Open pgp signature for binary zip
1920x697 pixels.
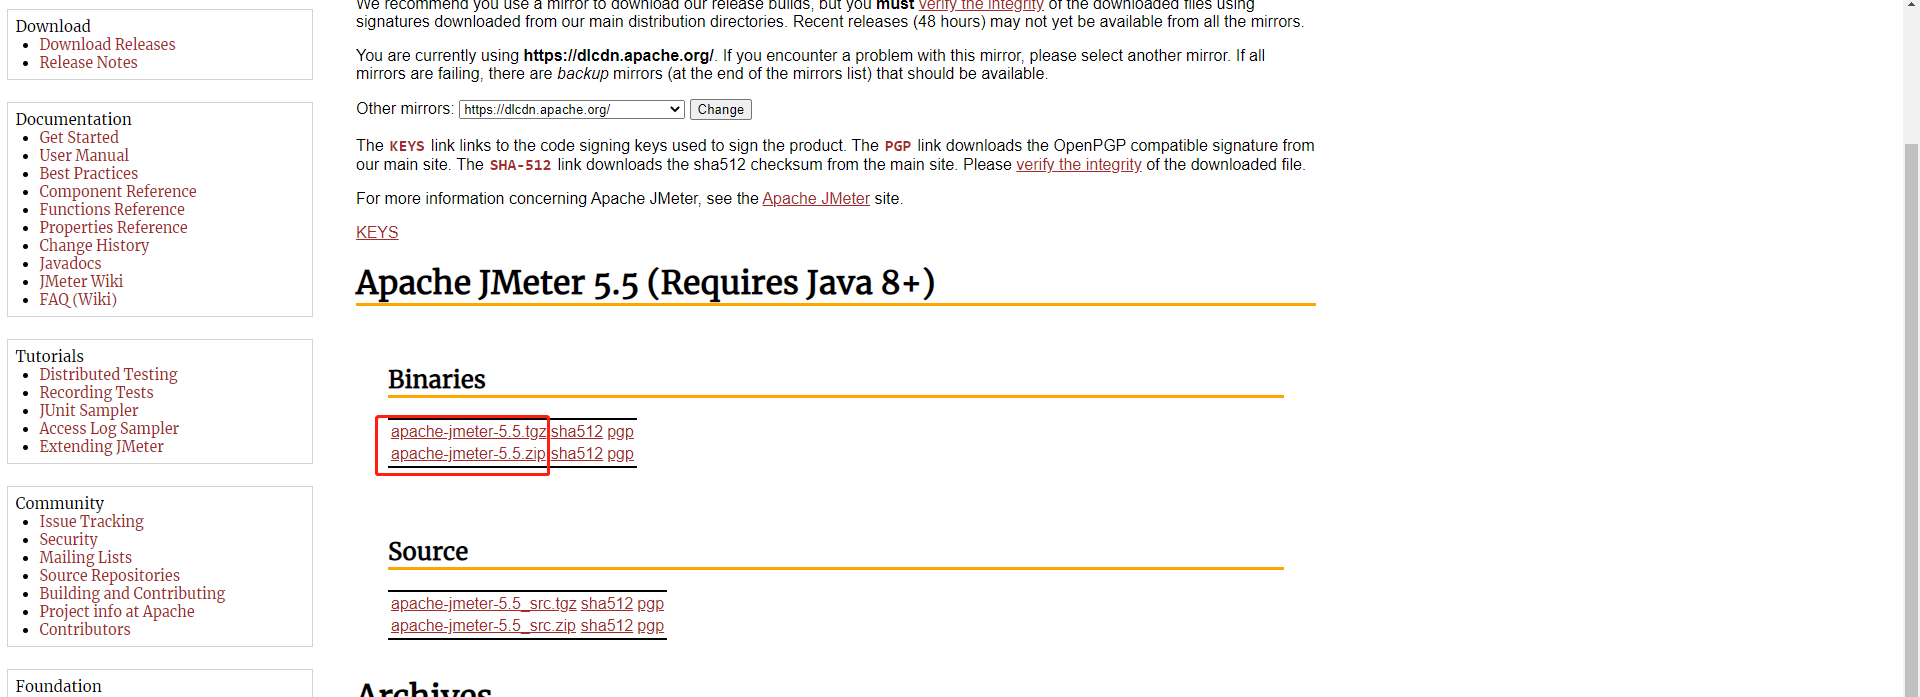point(620,454)
